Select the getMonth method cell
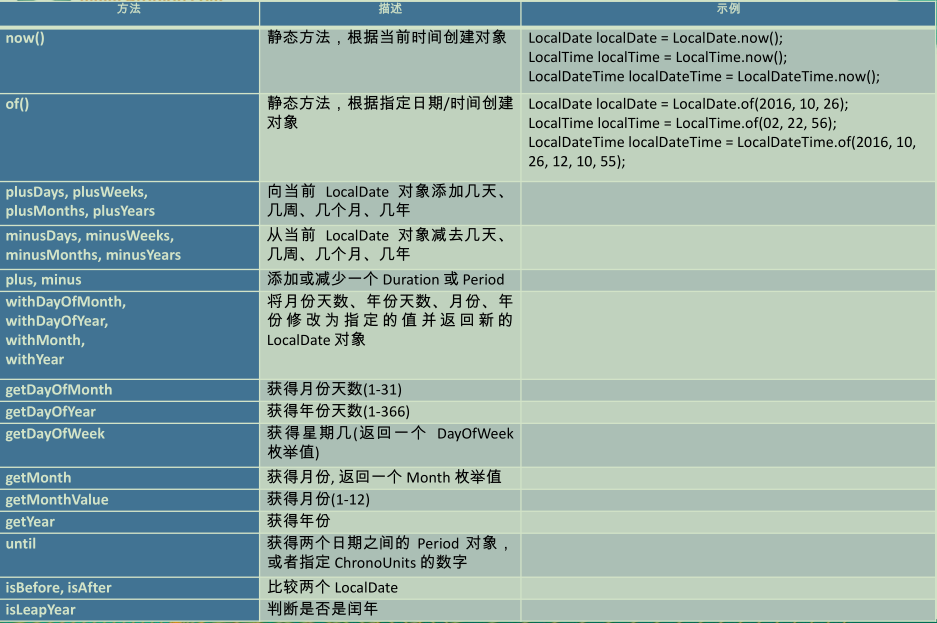937x623 pixels. (x=130, y=478)
